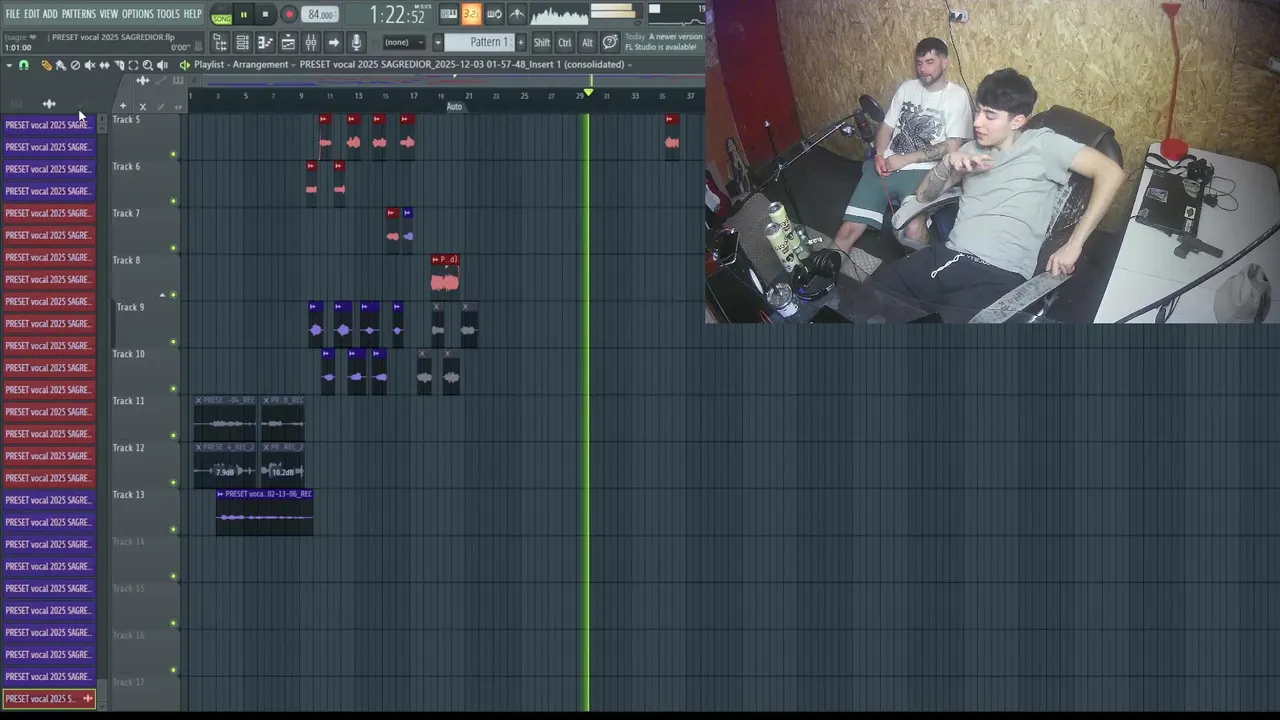Pause playback with the pause button
The image size is (1280, 720).
coord(243,14)
